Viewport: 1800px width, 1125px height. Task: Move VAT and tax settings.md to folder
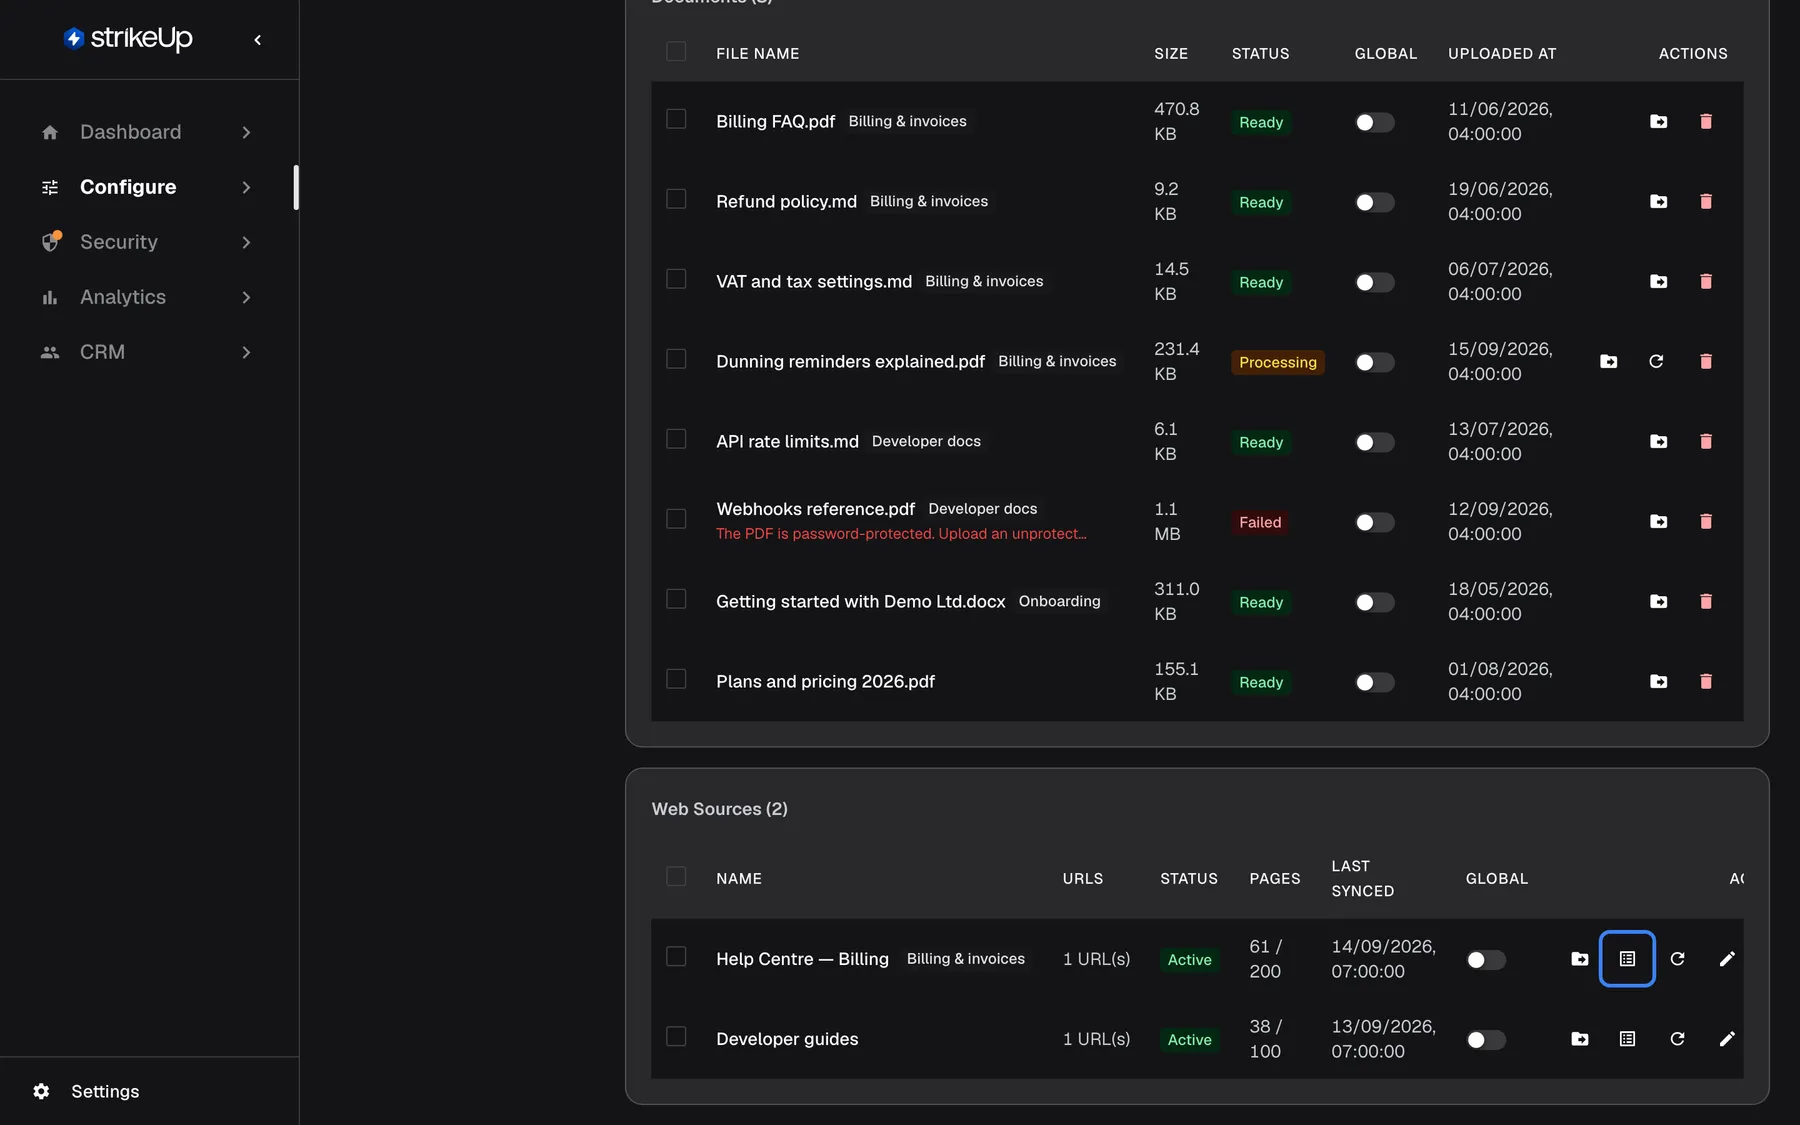point(1658,281)
